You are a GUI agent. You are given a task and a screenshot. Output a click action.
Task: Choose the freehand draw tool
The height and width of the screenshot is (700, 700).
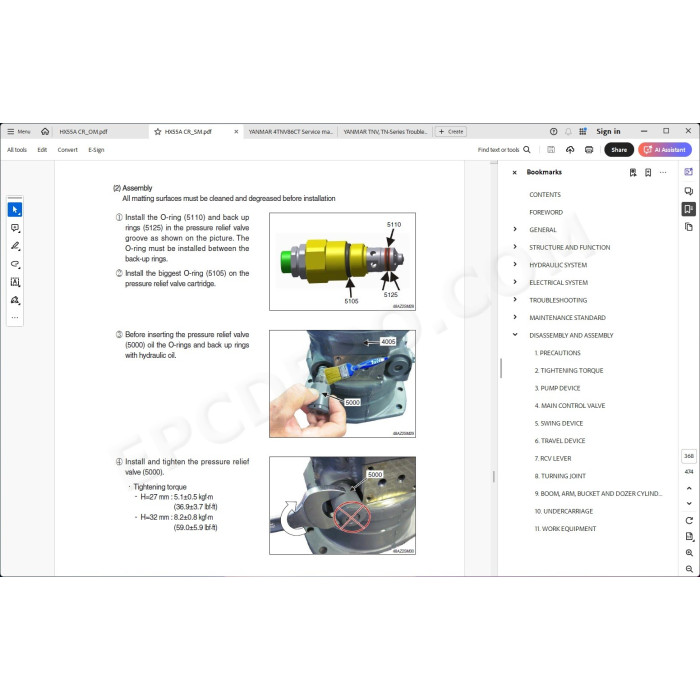coord(15,264)
